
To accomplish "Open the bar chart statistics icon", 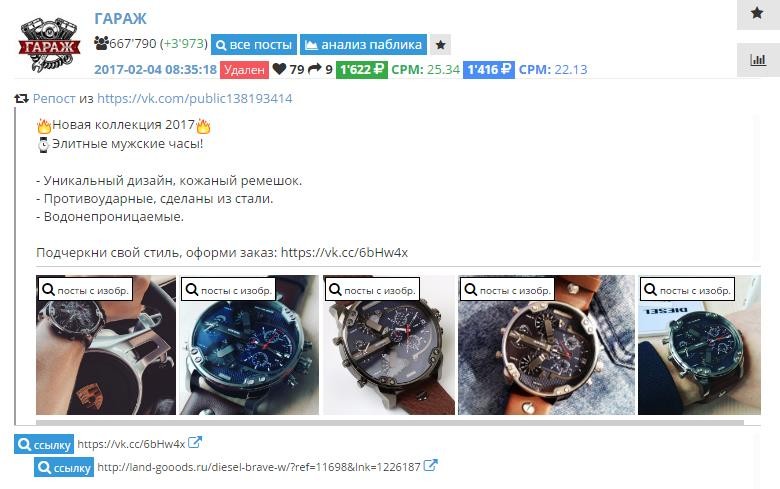I will click(x=758, y=60).
